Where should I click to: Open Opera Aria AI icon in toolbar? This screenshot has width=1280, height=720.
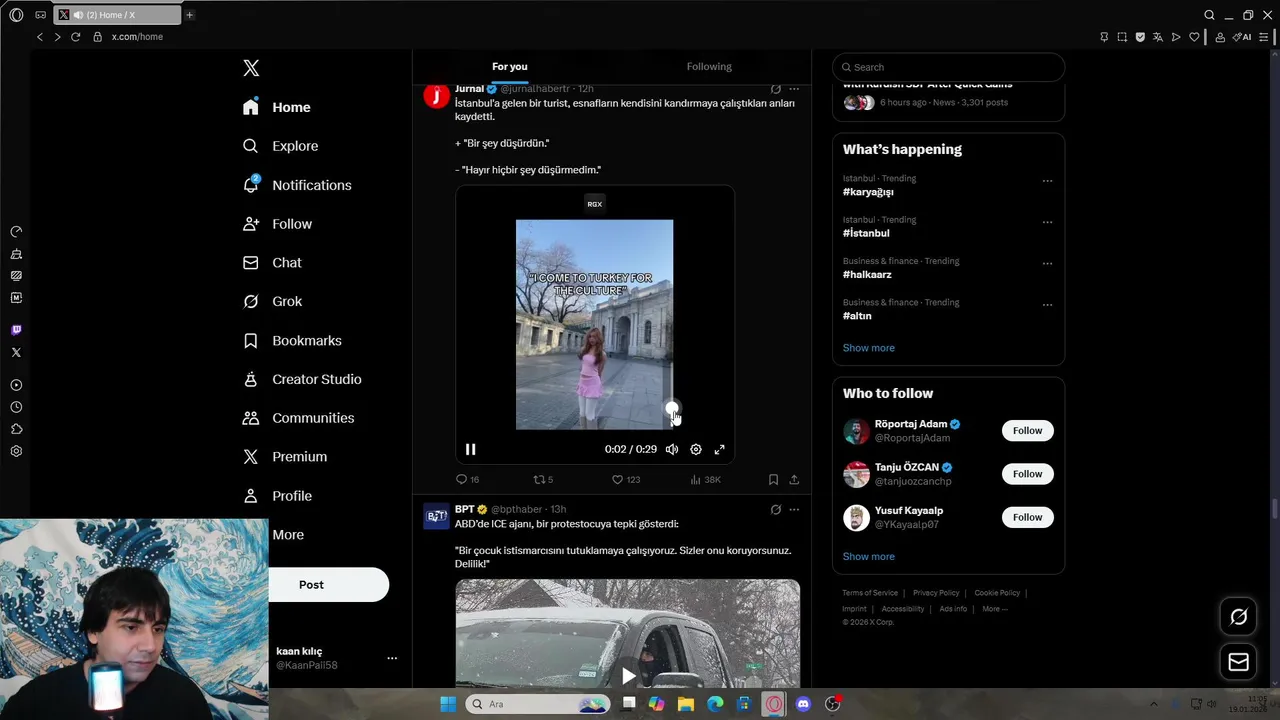tap(1243, 37)
